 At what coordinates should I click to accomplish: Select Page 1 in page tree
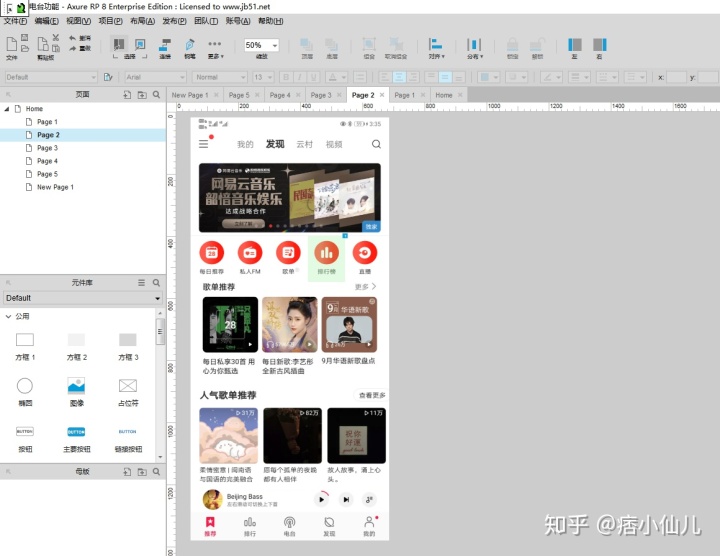click(x=47, y=122)
